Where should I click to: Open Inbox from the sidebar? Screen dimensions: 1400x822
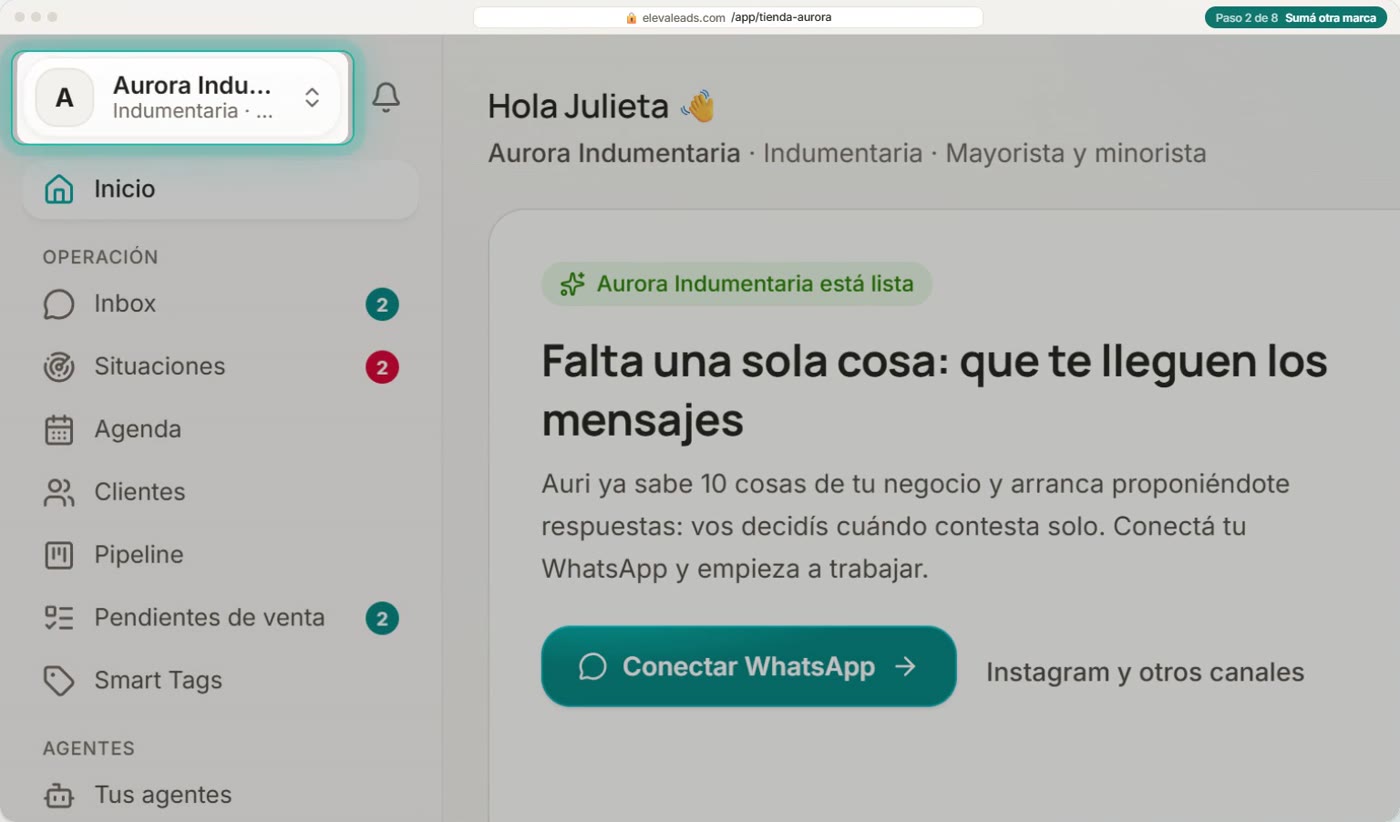tap(220, 304)
